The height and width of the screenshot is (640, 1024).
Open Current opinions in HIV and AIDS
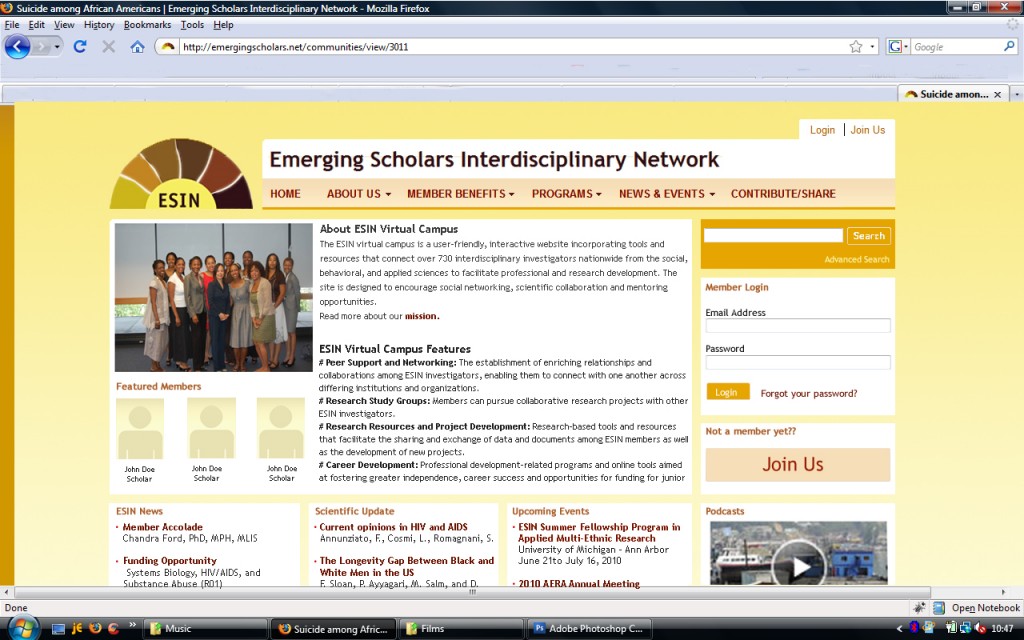tap(394, 527)
